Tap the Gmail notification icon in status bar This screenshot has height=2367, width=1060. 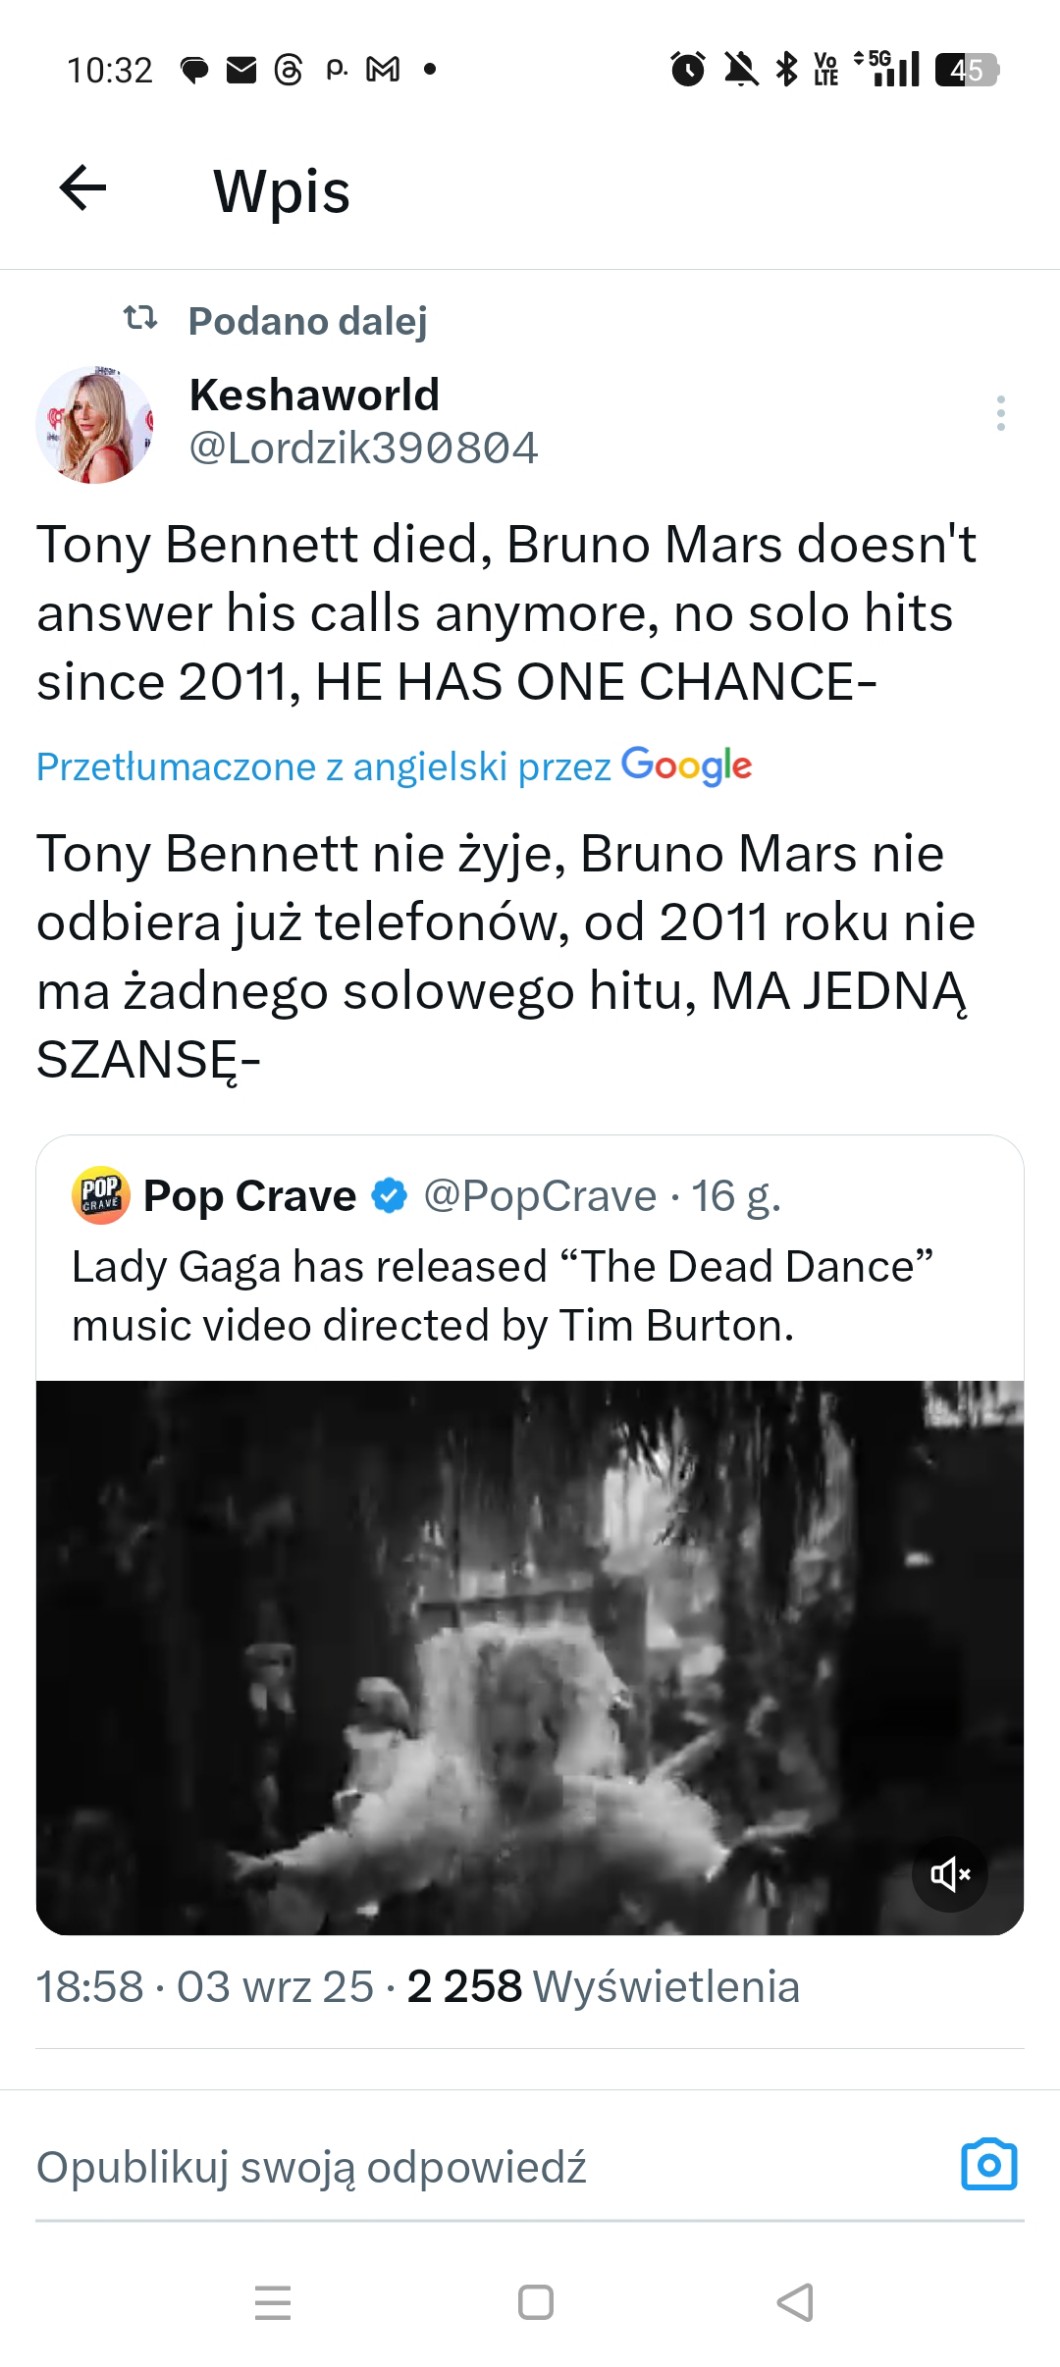click(383, 69)
